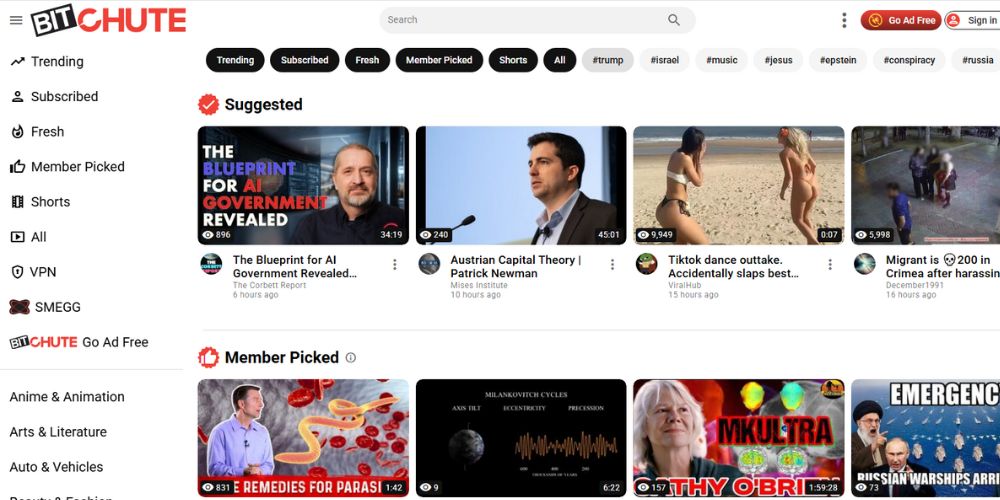The height and width of the screenshot is (500, 1000).
Task: Click into the Search input field
Action: point(520,20)
